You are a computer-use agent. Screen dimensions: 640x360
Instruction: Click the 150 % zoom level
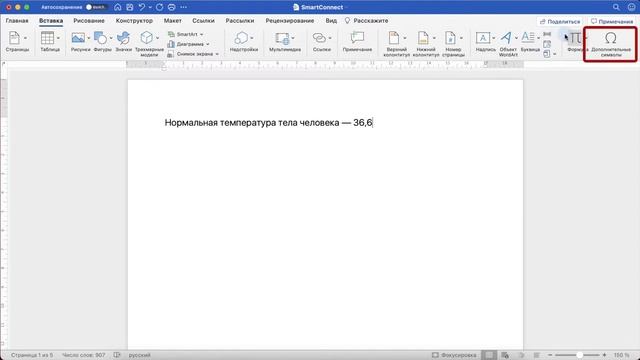(621, 355)
